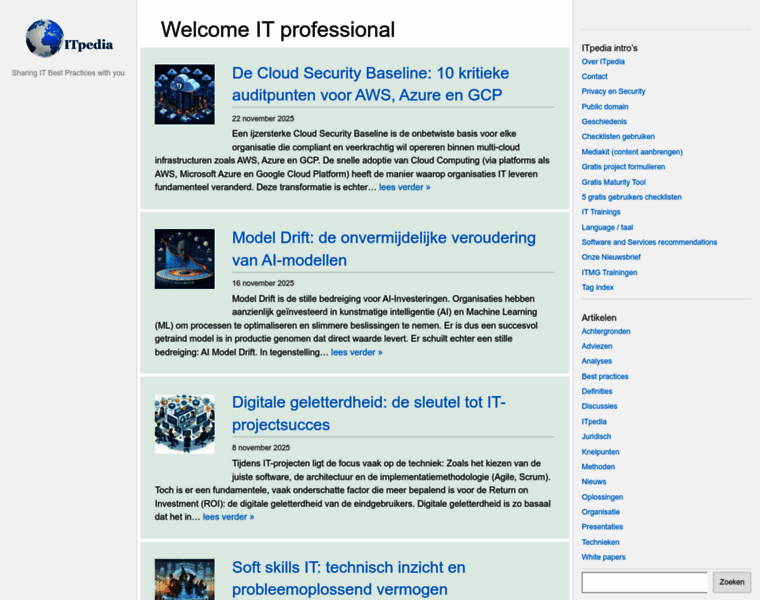Open the Cloud Security Baseline article thumbnail
The image size is (760, 600).
coord(185,95)
